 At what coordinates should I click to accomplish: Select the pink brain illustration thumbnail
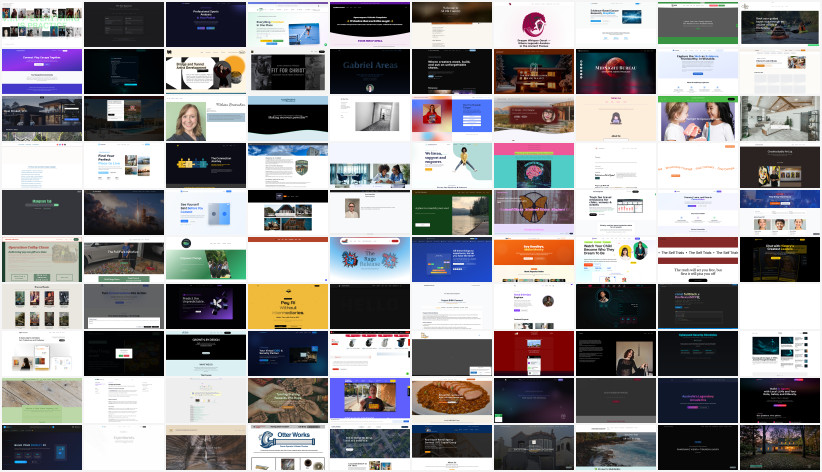click(x=534, y=166)
